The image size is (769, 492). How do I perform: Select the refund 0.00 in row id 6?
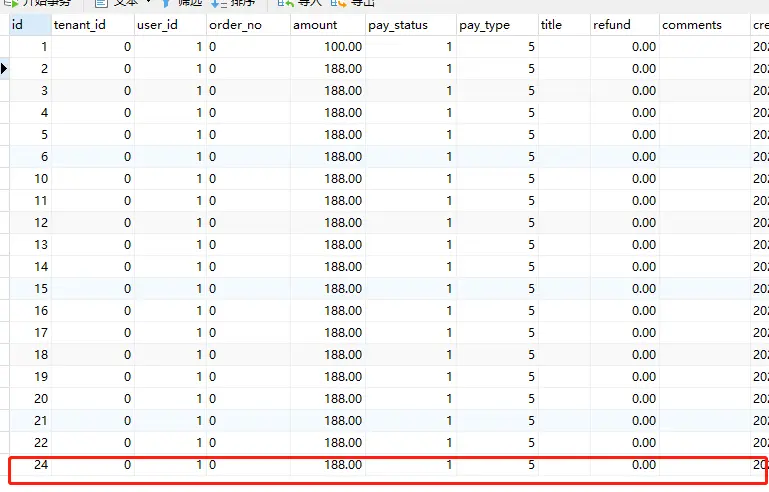coord(625,157)
